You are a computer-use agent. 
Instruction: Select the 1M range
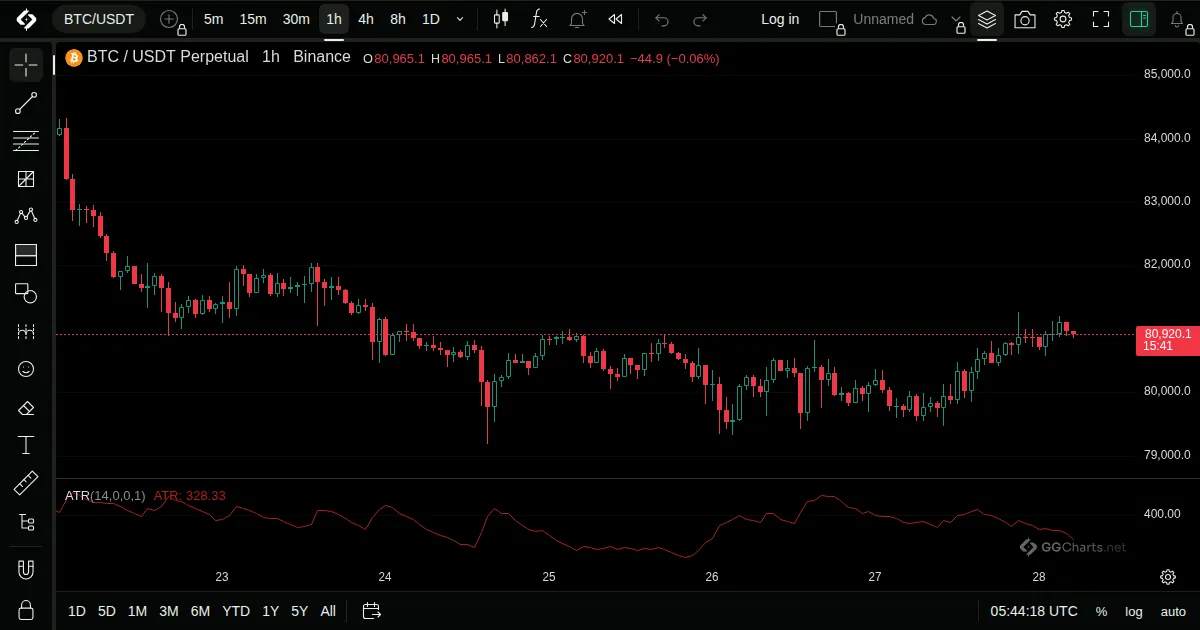tap(137, 611)
